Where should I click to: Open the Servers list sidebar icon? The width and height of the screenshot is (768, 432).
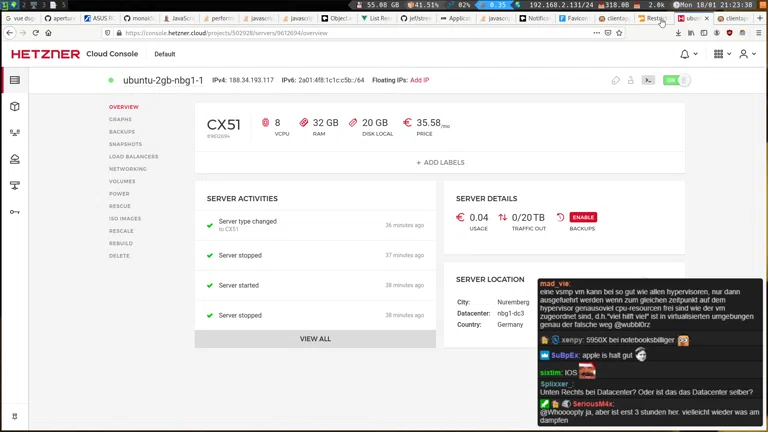(15, 80)
